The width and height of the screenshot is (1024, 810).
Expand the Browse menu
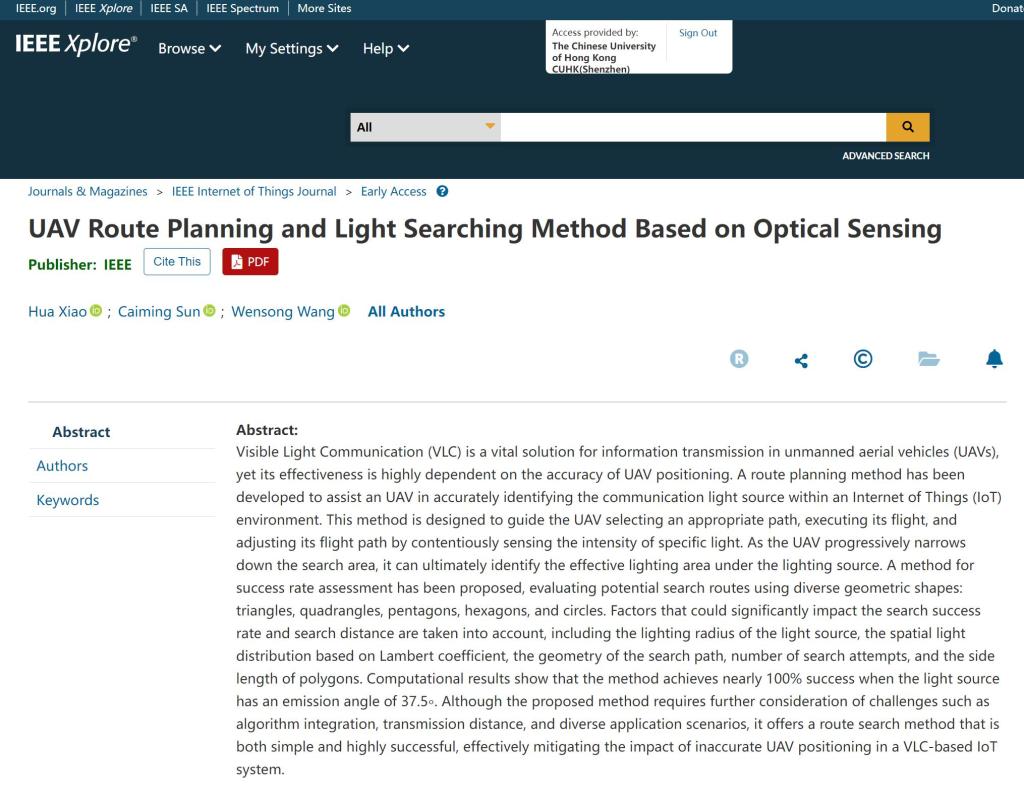(190, 48)
